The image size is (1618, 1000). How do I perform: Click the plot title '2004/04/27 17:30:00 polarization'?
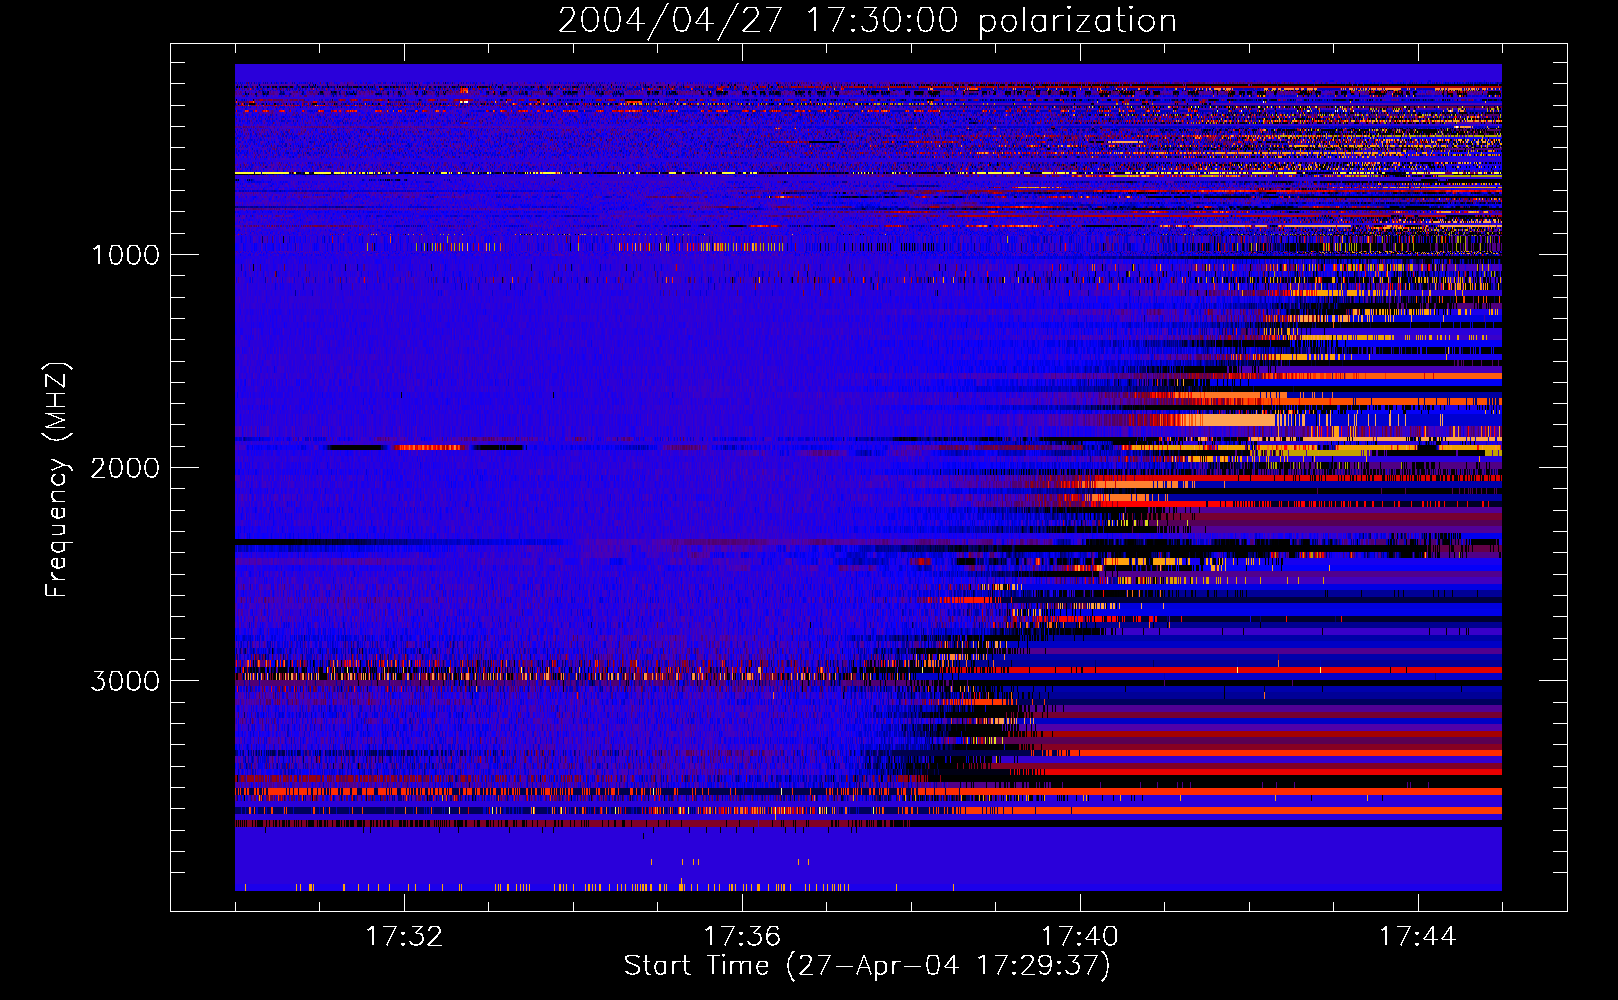867,21
